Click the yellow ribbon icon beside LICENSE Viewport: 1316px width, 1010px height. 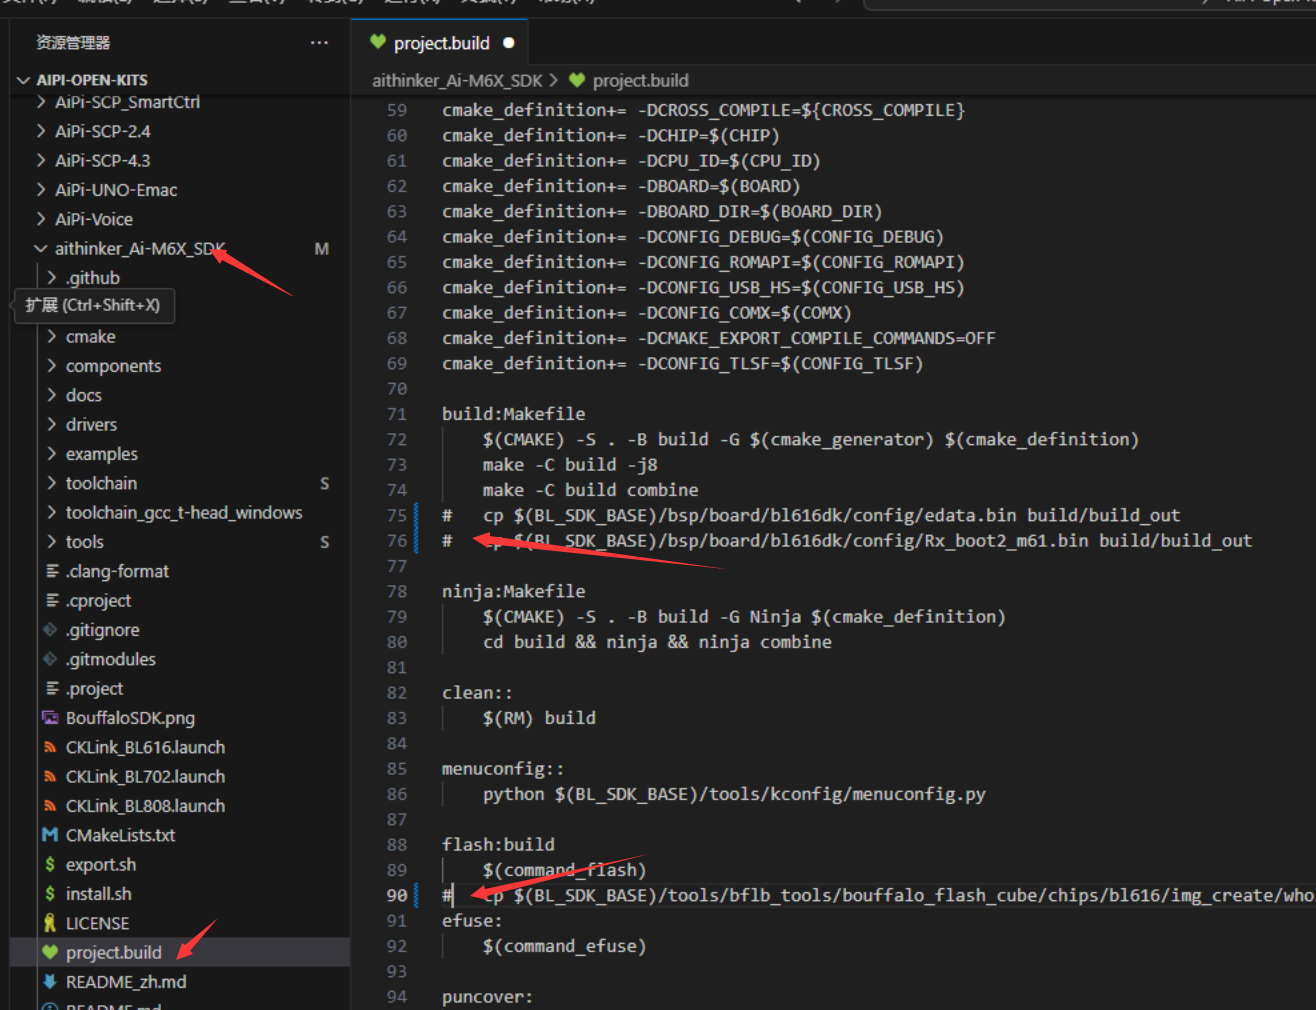point(50,923)
